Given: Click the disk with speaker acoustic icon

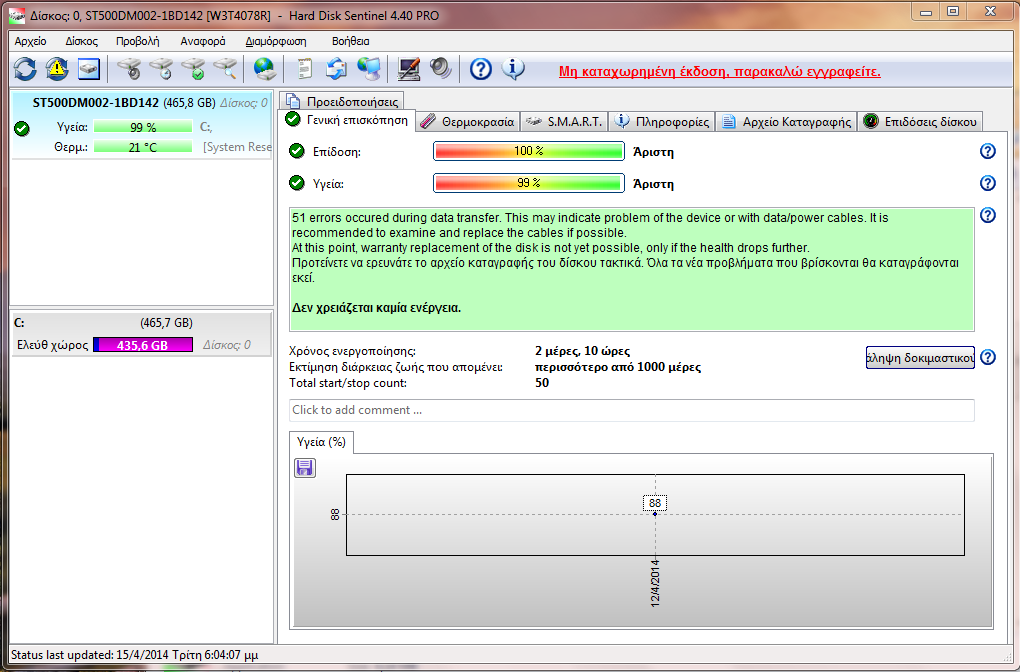Looking at the screenshot, I should tap(130, 69).
